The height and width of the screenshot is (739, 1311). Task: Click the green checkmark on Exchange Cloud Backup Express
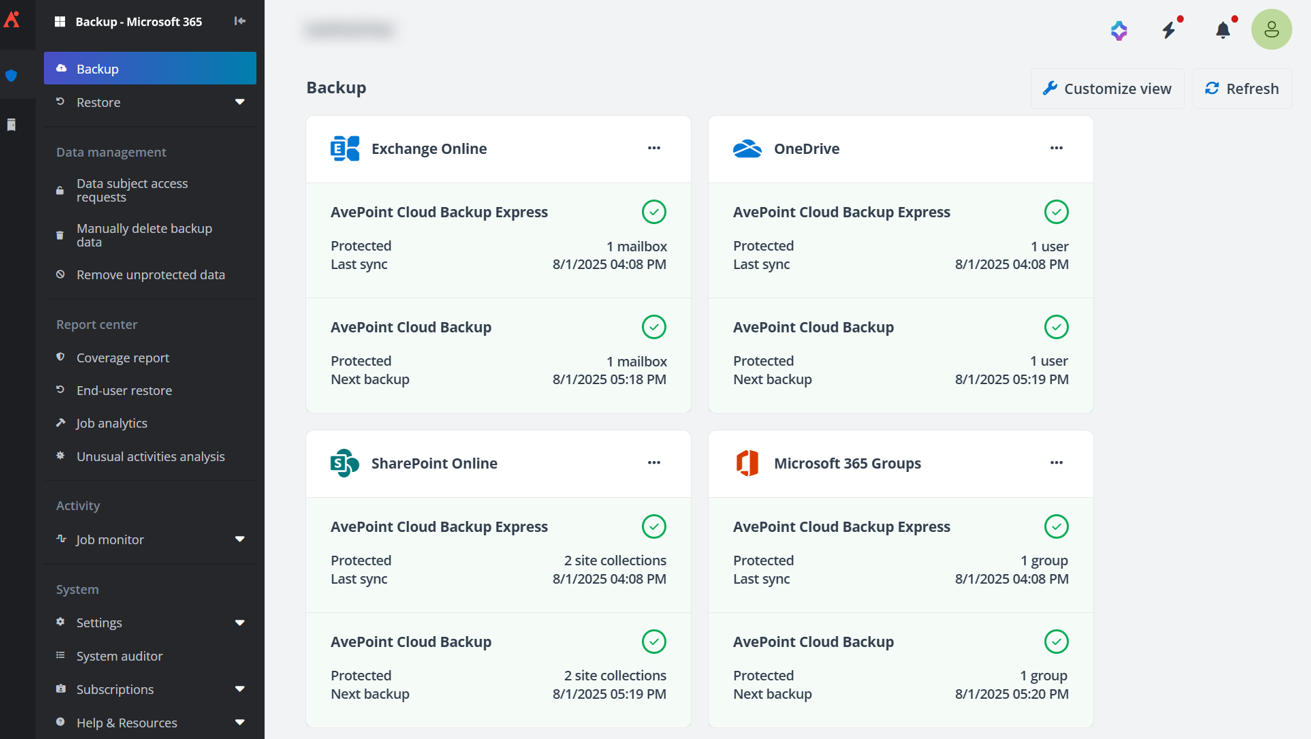tap(654, 211)
